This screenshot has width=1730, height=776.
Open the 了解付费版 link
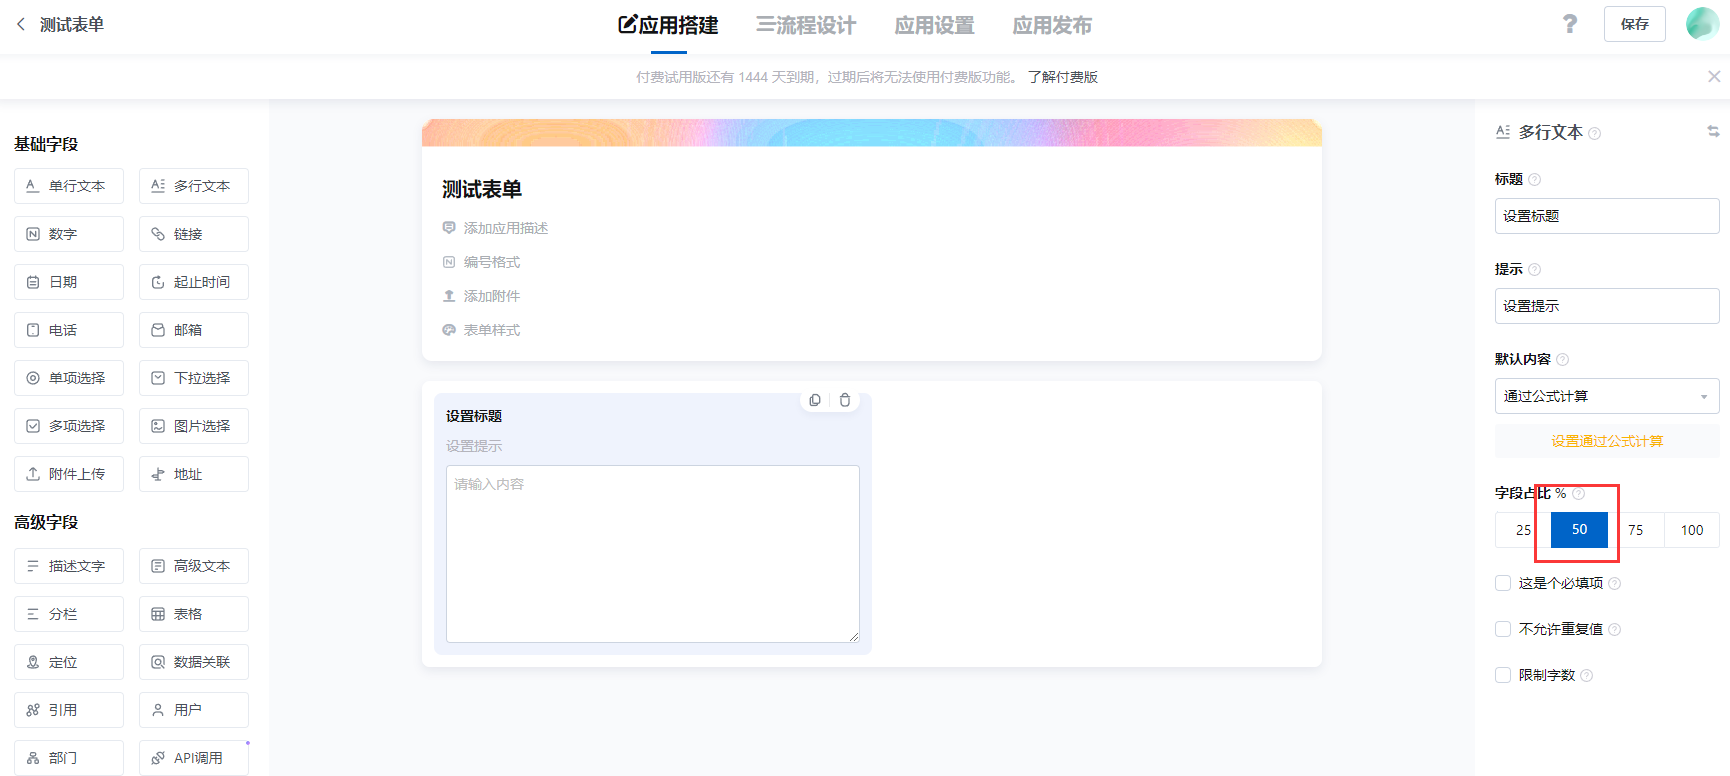(x=1062, y=77)
